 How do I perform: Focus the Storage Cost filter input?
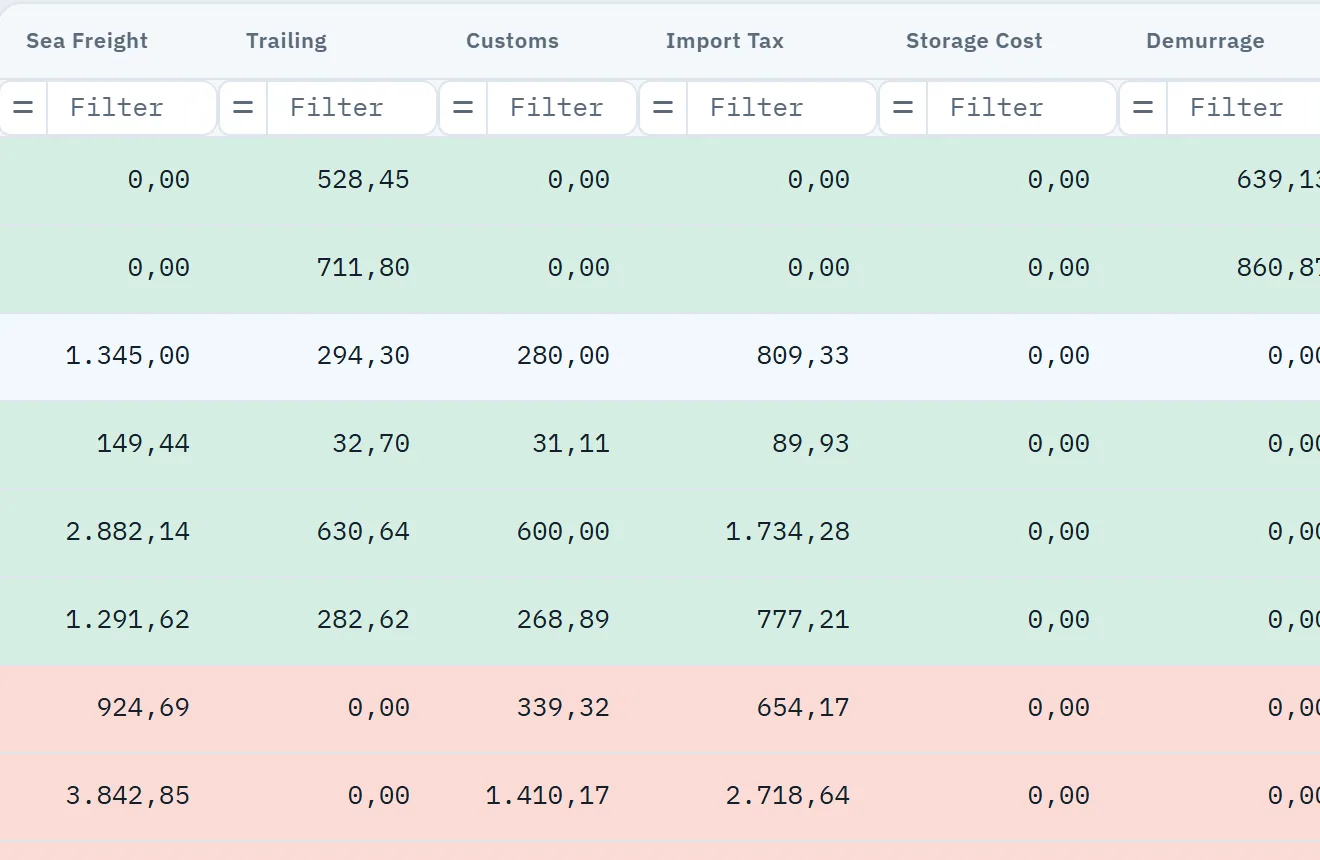1022,108
